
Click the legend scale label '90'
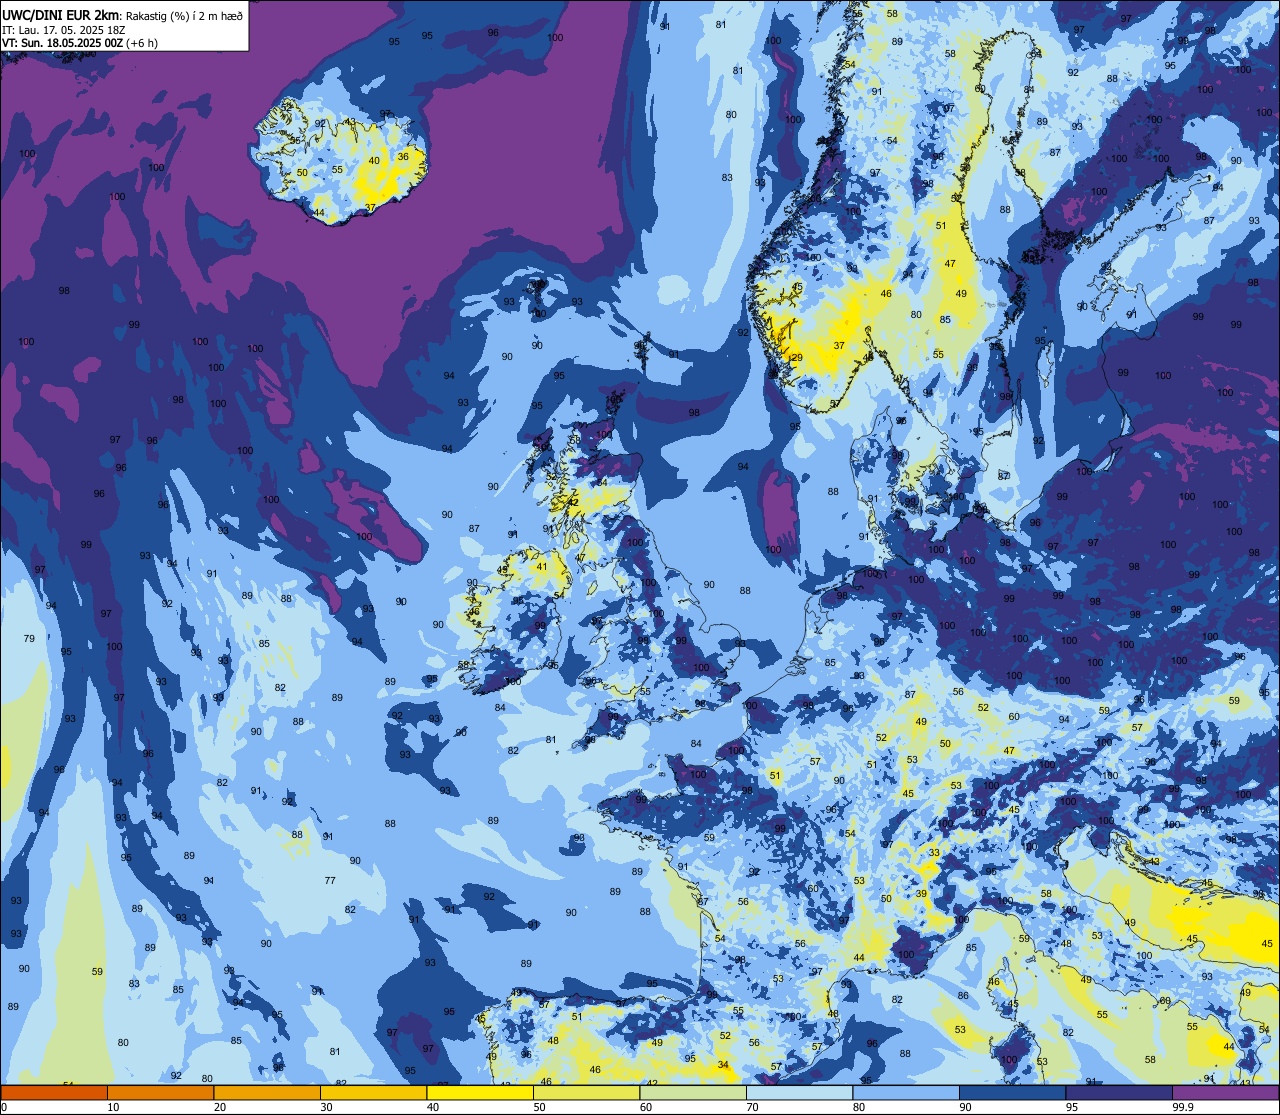965,1107
